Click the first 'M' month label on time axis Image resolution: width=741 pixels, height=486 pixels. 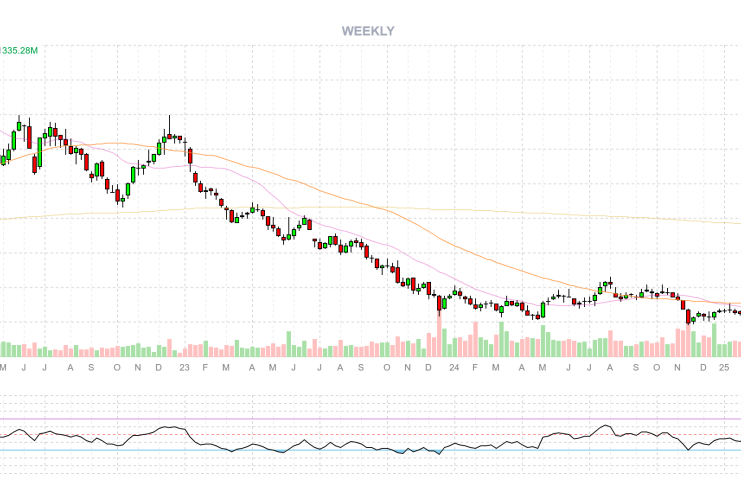coord(5,368)
